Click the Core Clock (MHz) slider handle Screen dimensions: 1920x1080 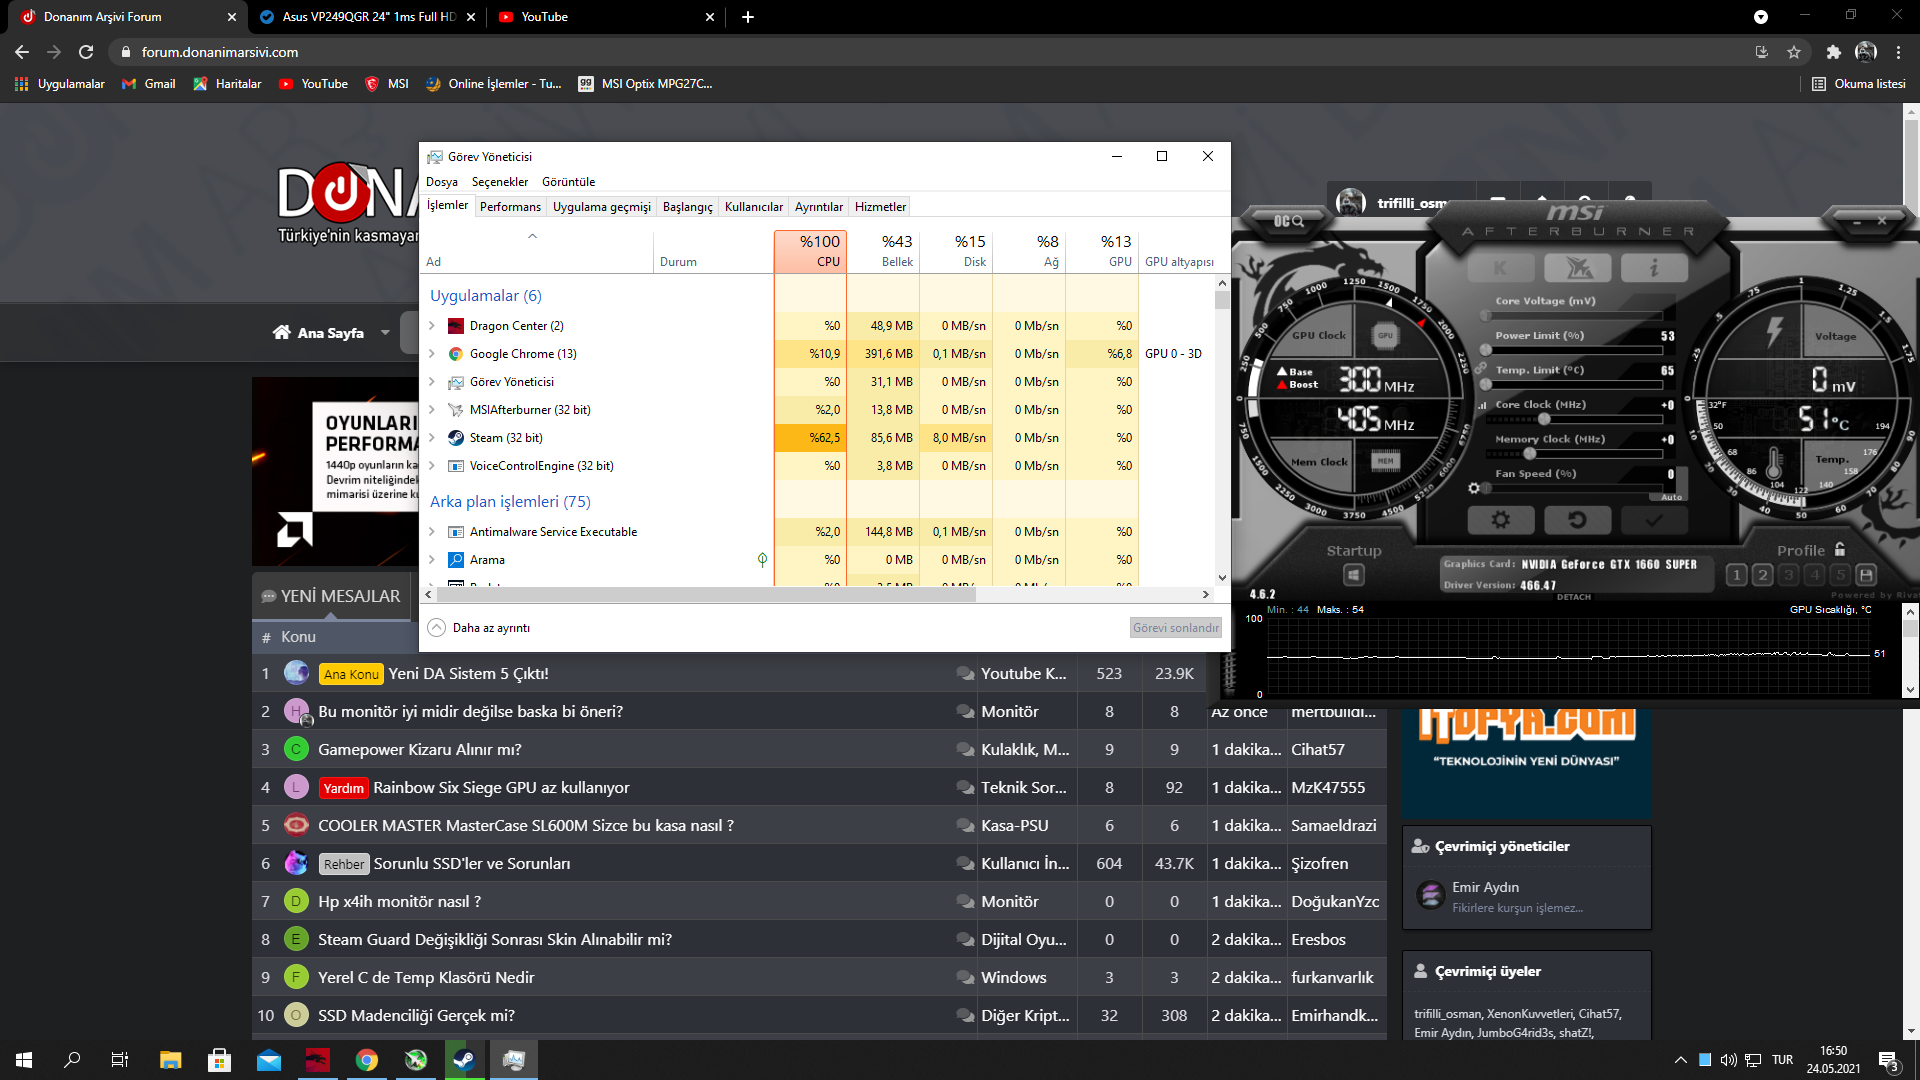(x=1544, y=419)
